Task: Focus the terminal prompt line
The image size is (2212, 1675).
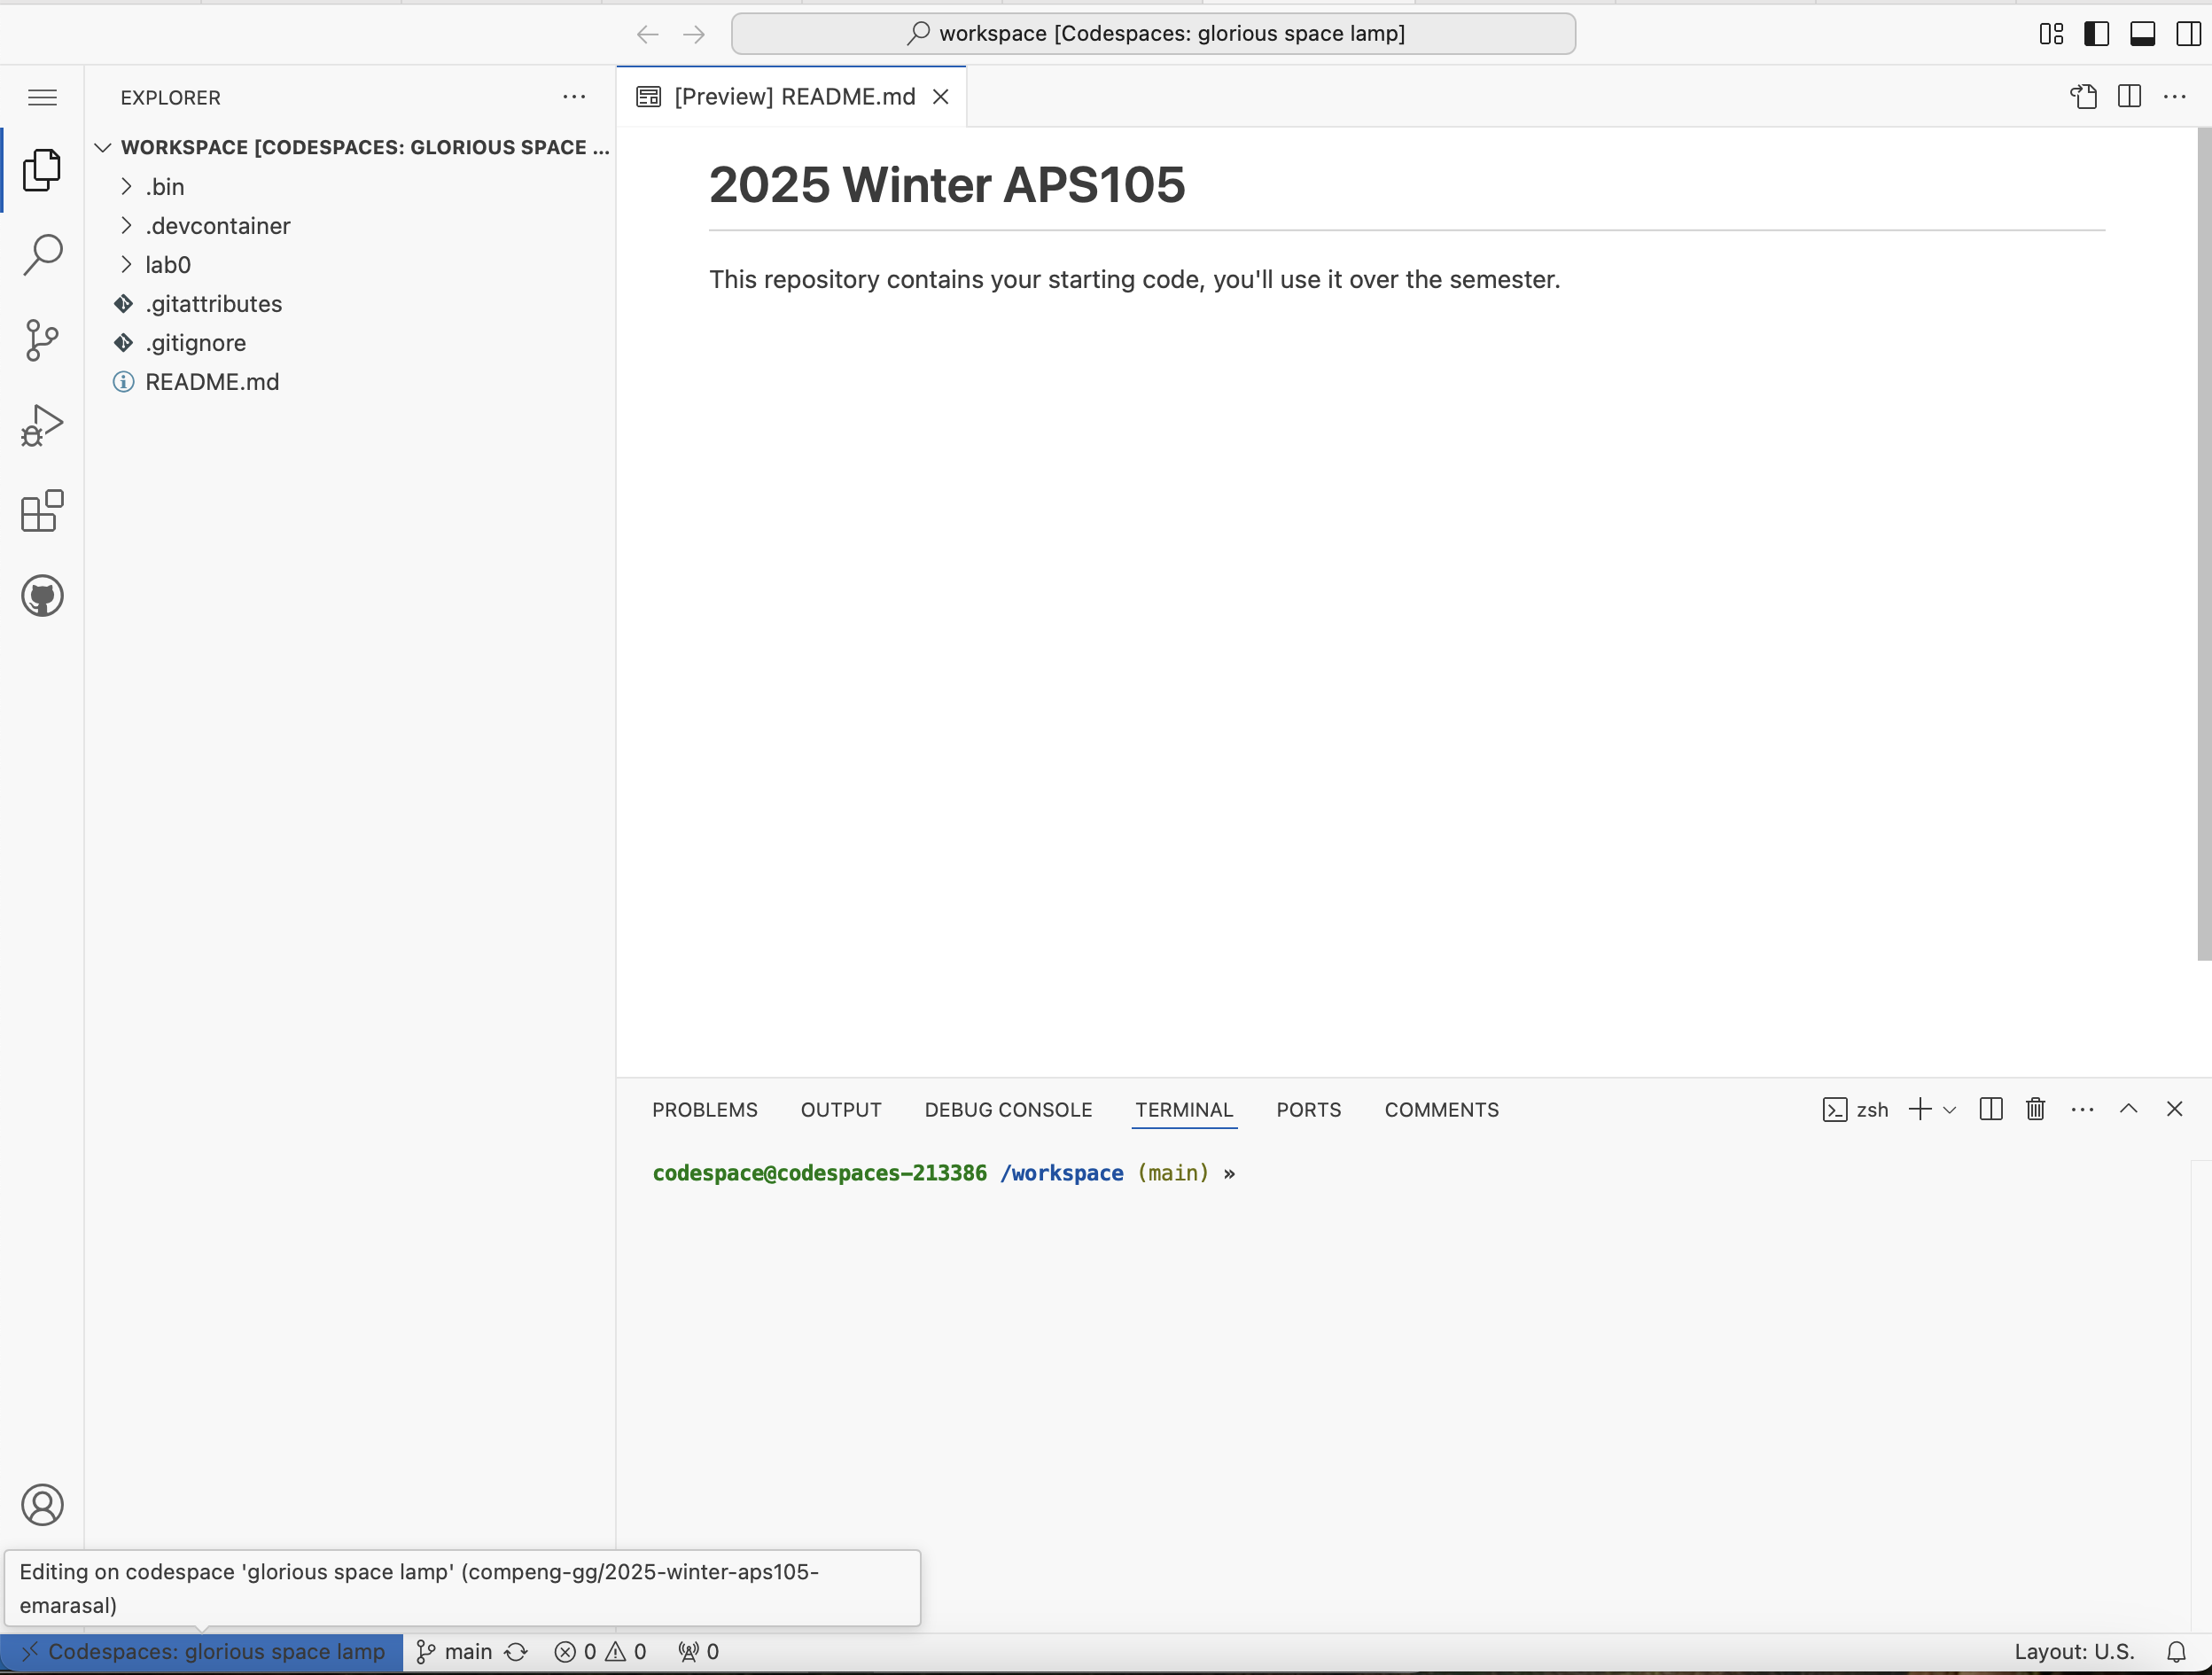Action: [944, 1173]
